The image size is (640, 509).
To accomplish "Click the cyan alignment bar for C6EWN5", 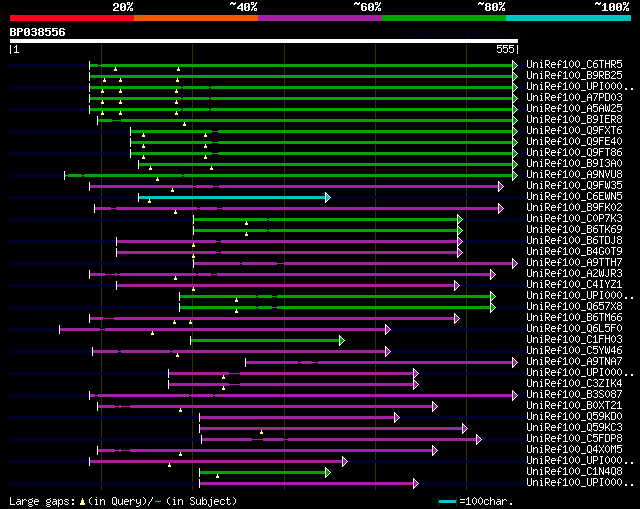I will (x=232, y=198).
